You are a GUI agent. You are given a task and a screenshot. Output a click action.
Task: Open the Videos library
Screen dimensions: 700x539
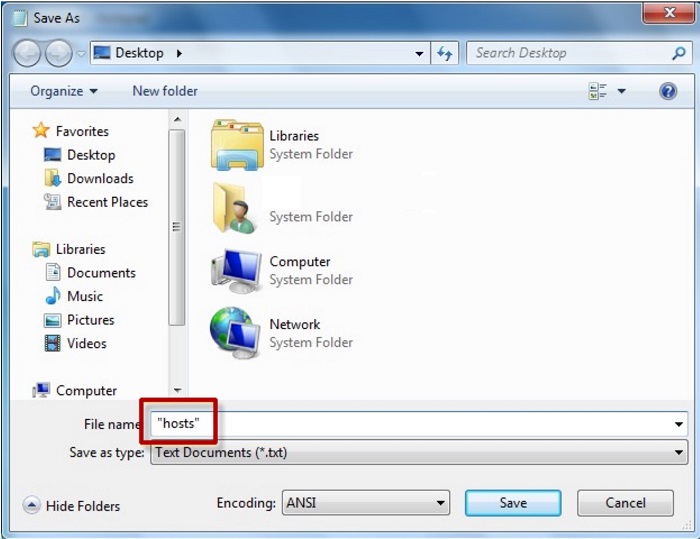coord(87,344)
